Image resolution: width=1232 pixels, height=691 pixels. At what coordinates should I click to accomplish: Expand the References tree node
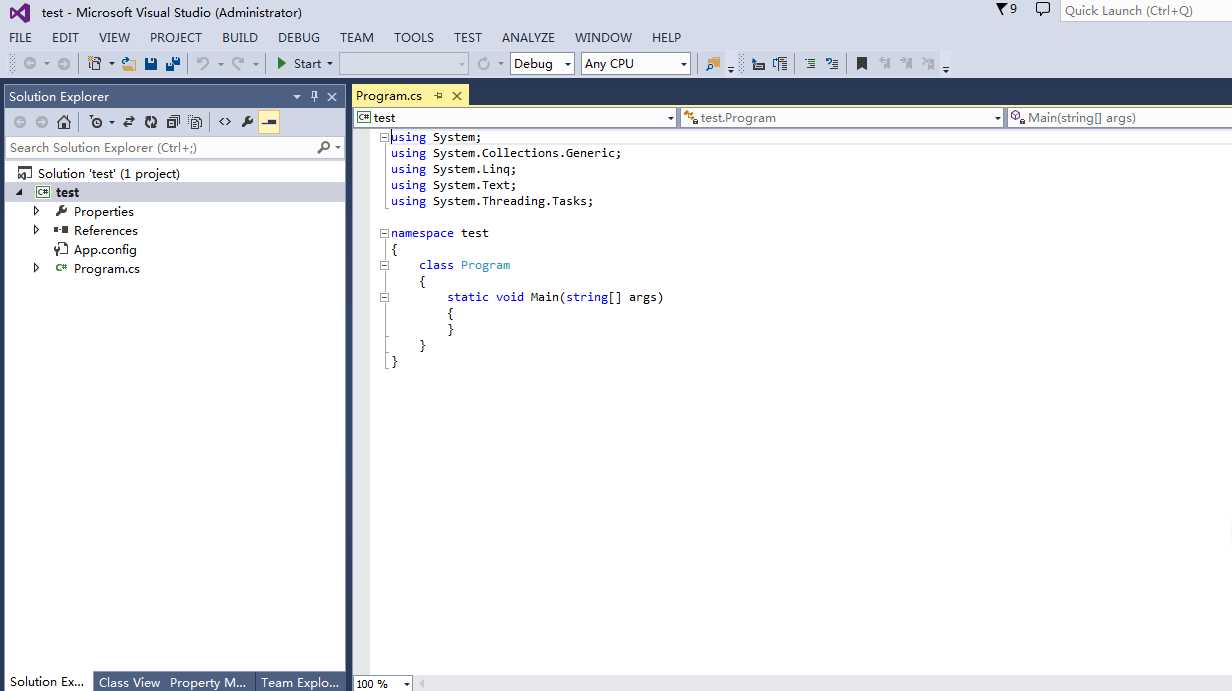click(x=37, y=230)
